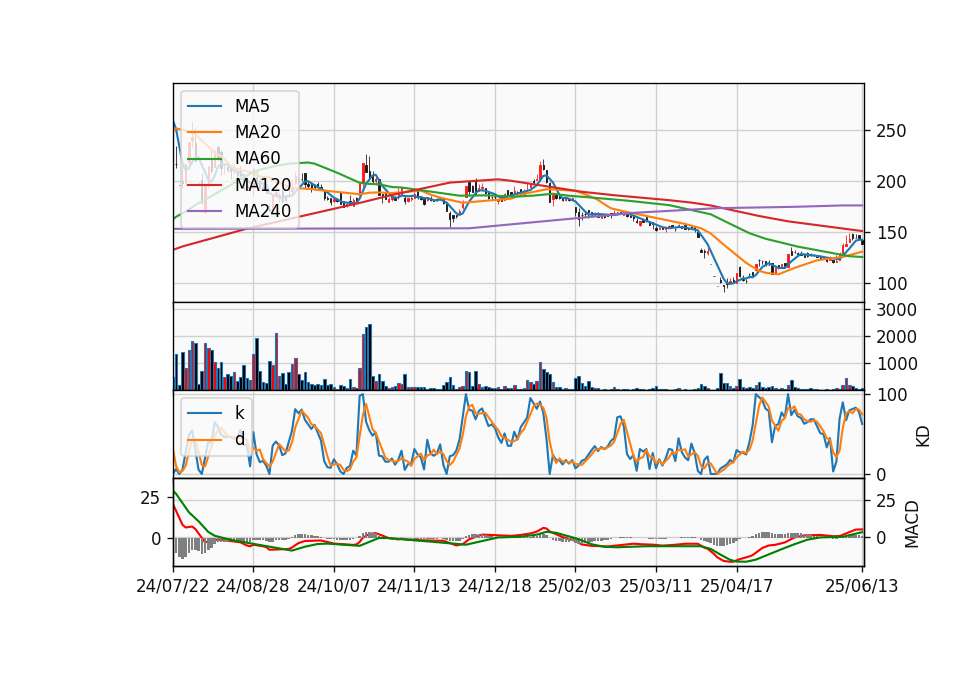The width and height of the screenshot is (960, 690).
Task: Click the 24/12/18 date axis label
Action: click(x=495, y=586)
